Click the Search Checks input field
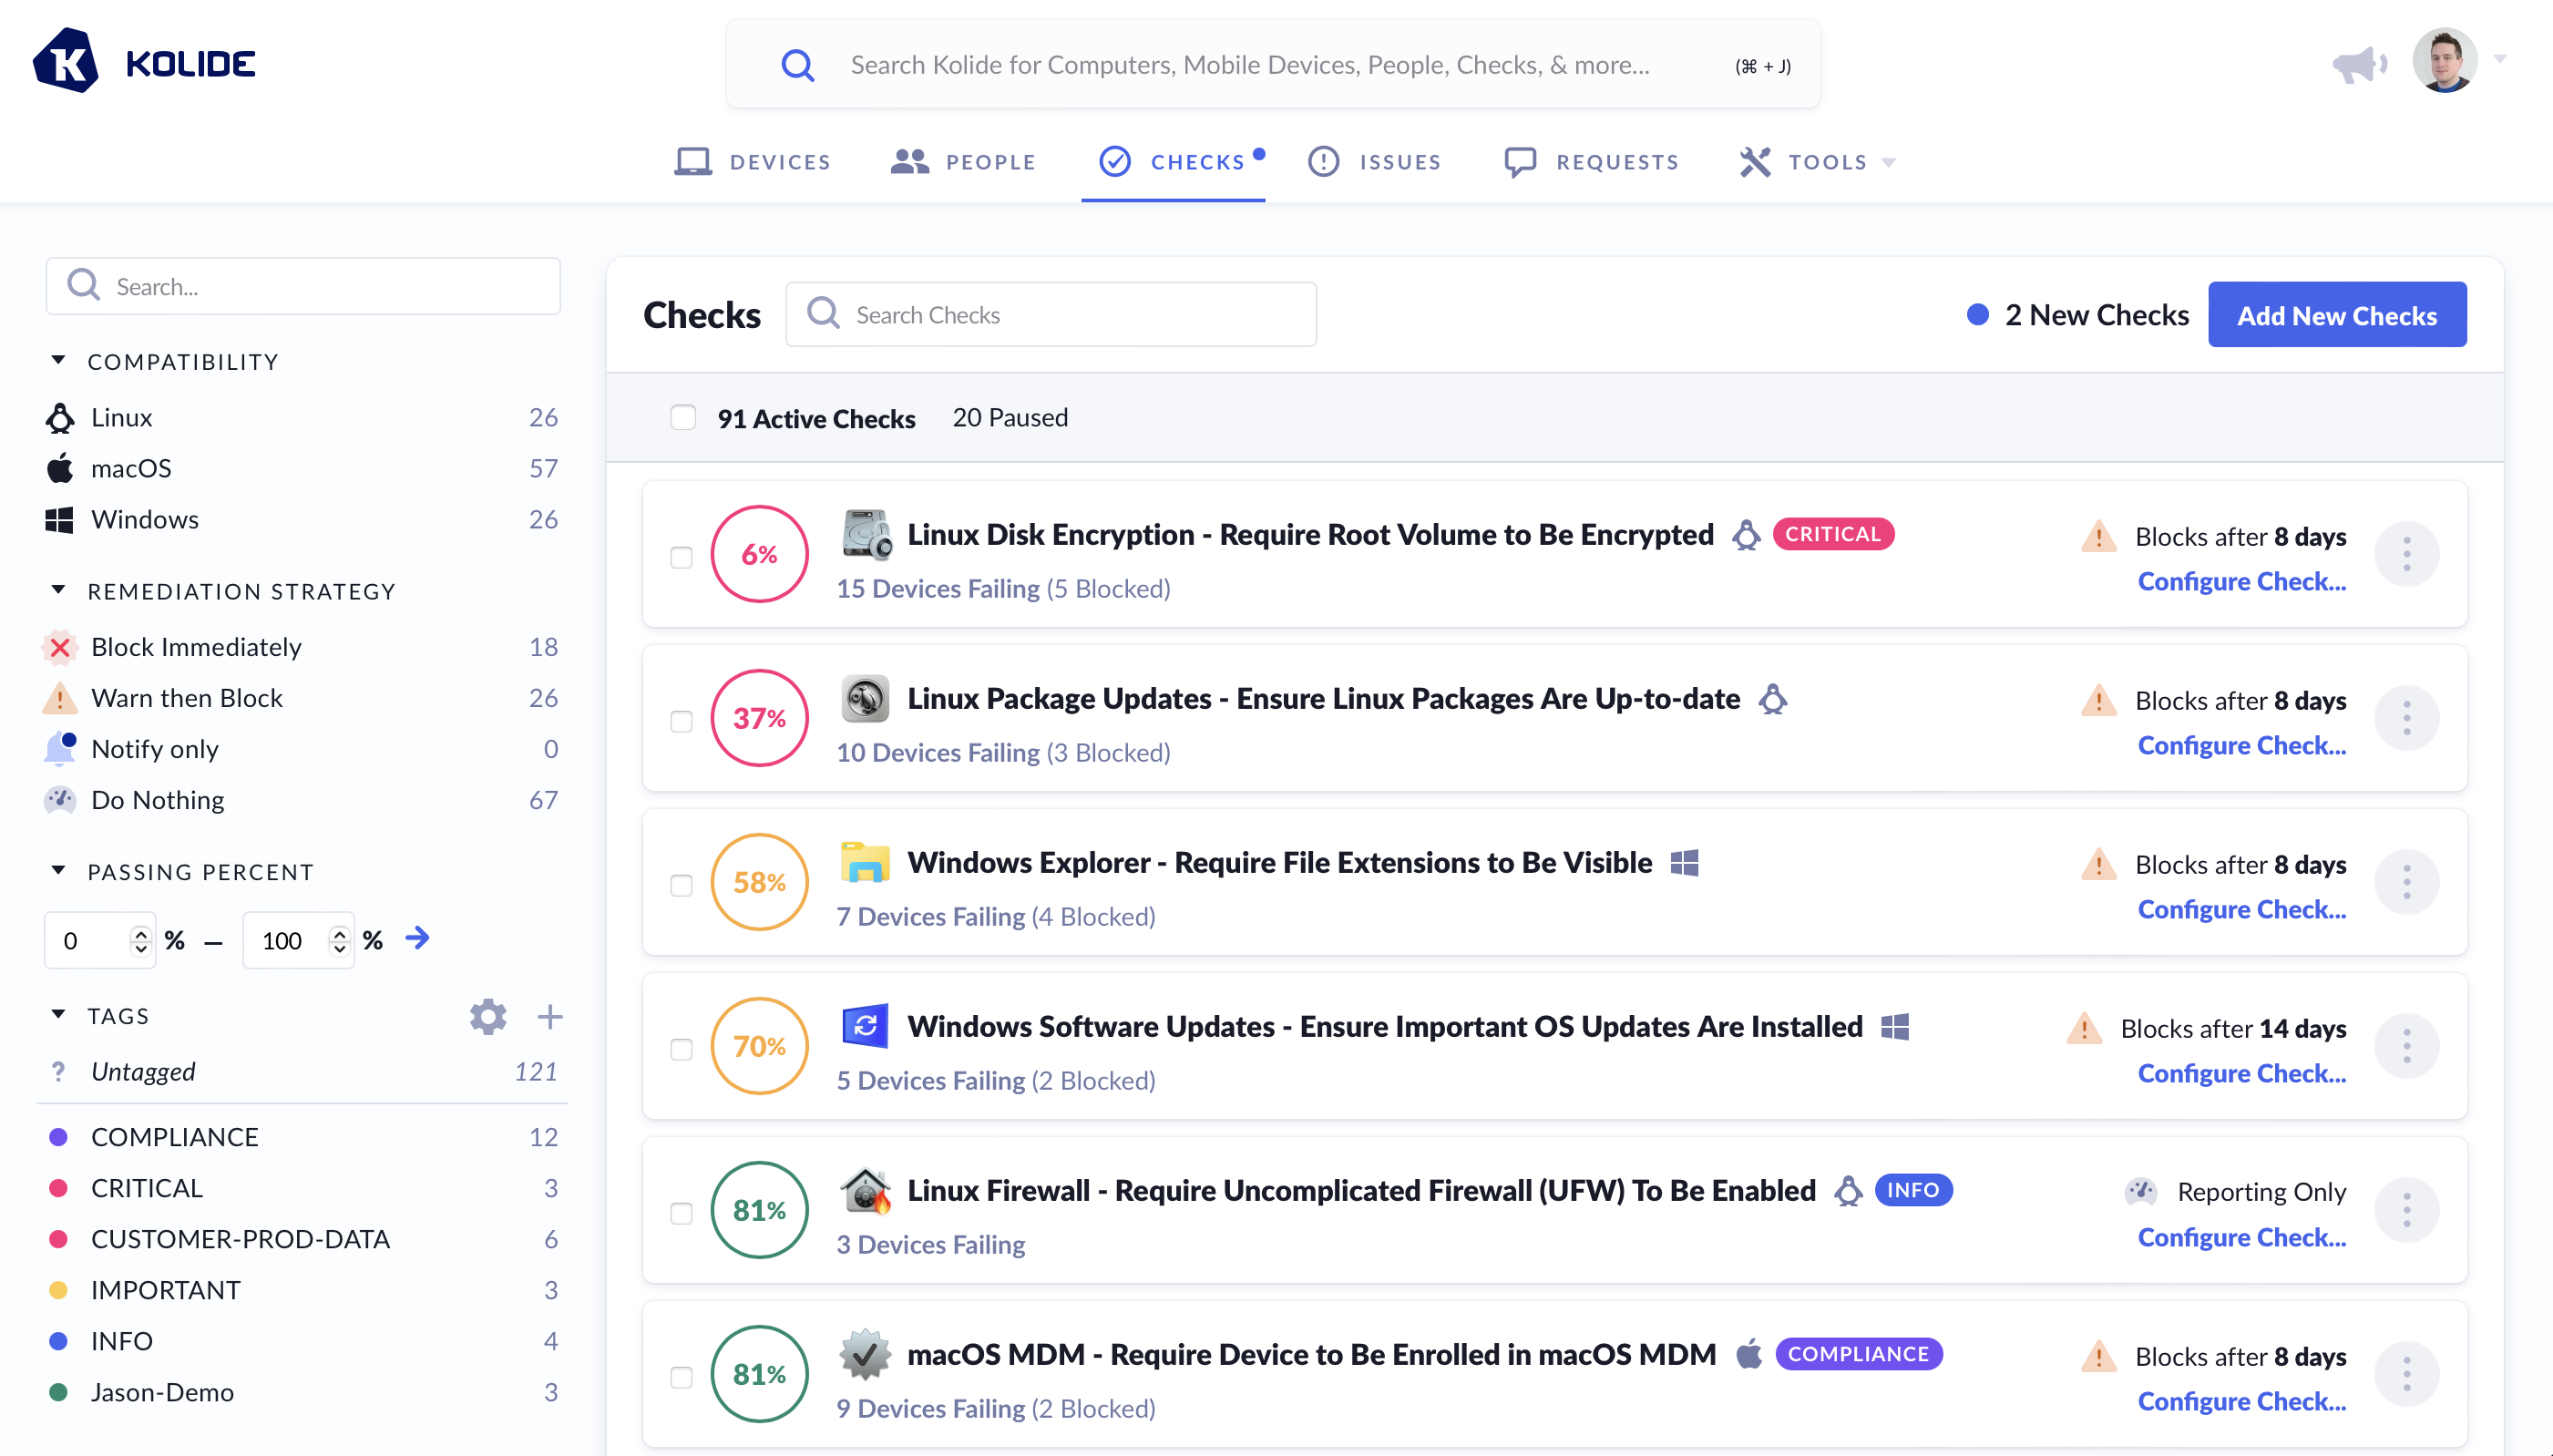 (x=1050, y=315)
